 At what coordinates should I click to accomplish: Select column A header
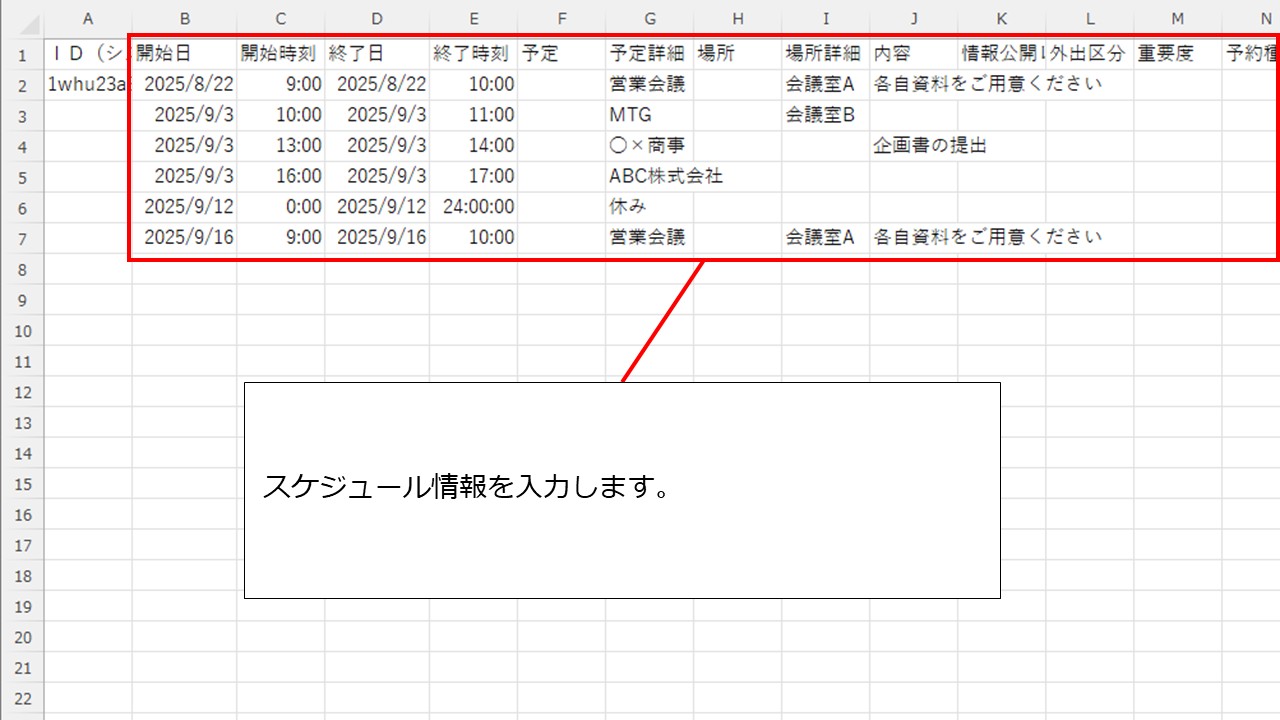coord(88,18)
